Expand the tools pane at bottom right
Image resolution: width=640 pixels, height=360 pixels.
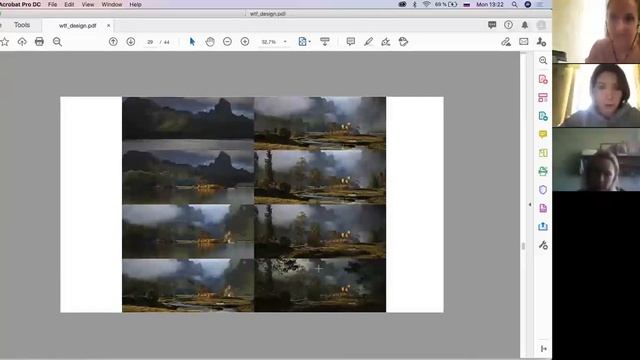(x=543, y=349)
